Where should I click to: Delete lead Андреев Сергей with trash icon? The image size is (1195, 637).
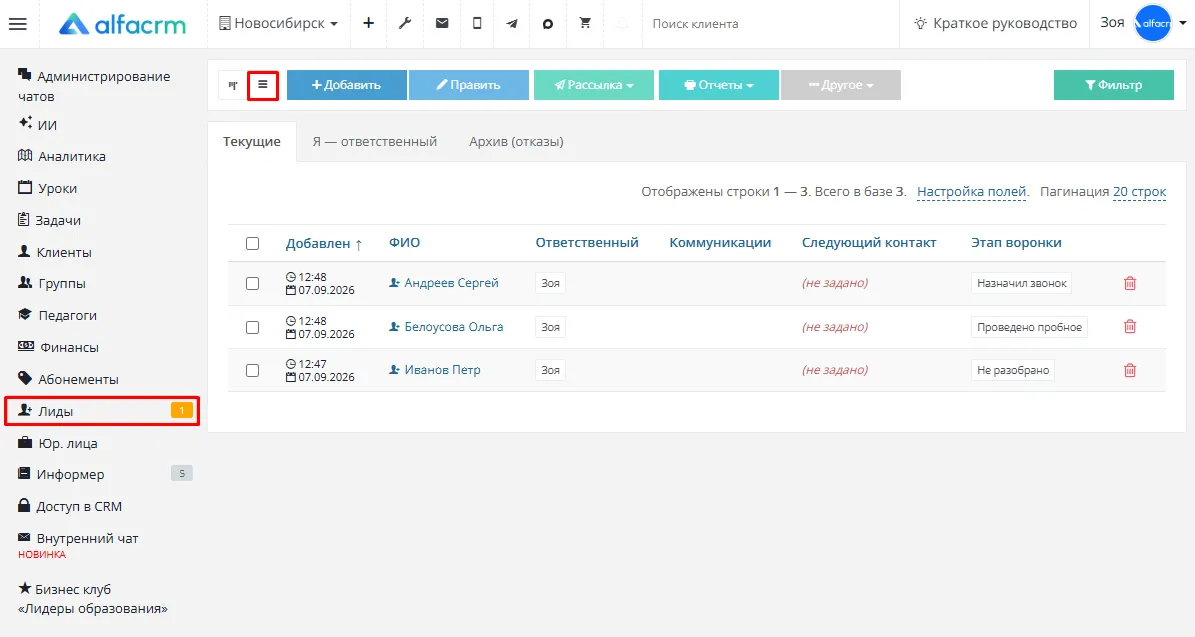tap(1130, 283)
